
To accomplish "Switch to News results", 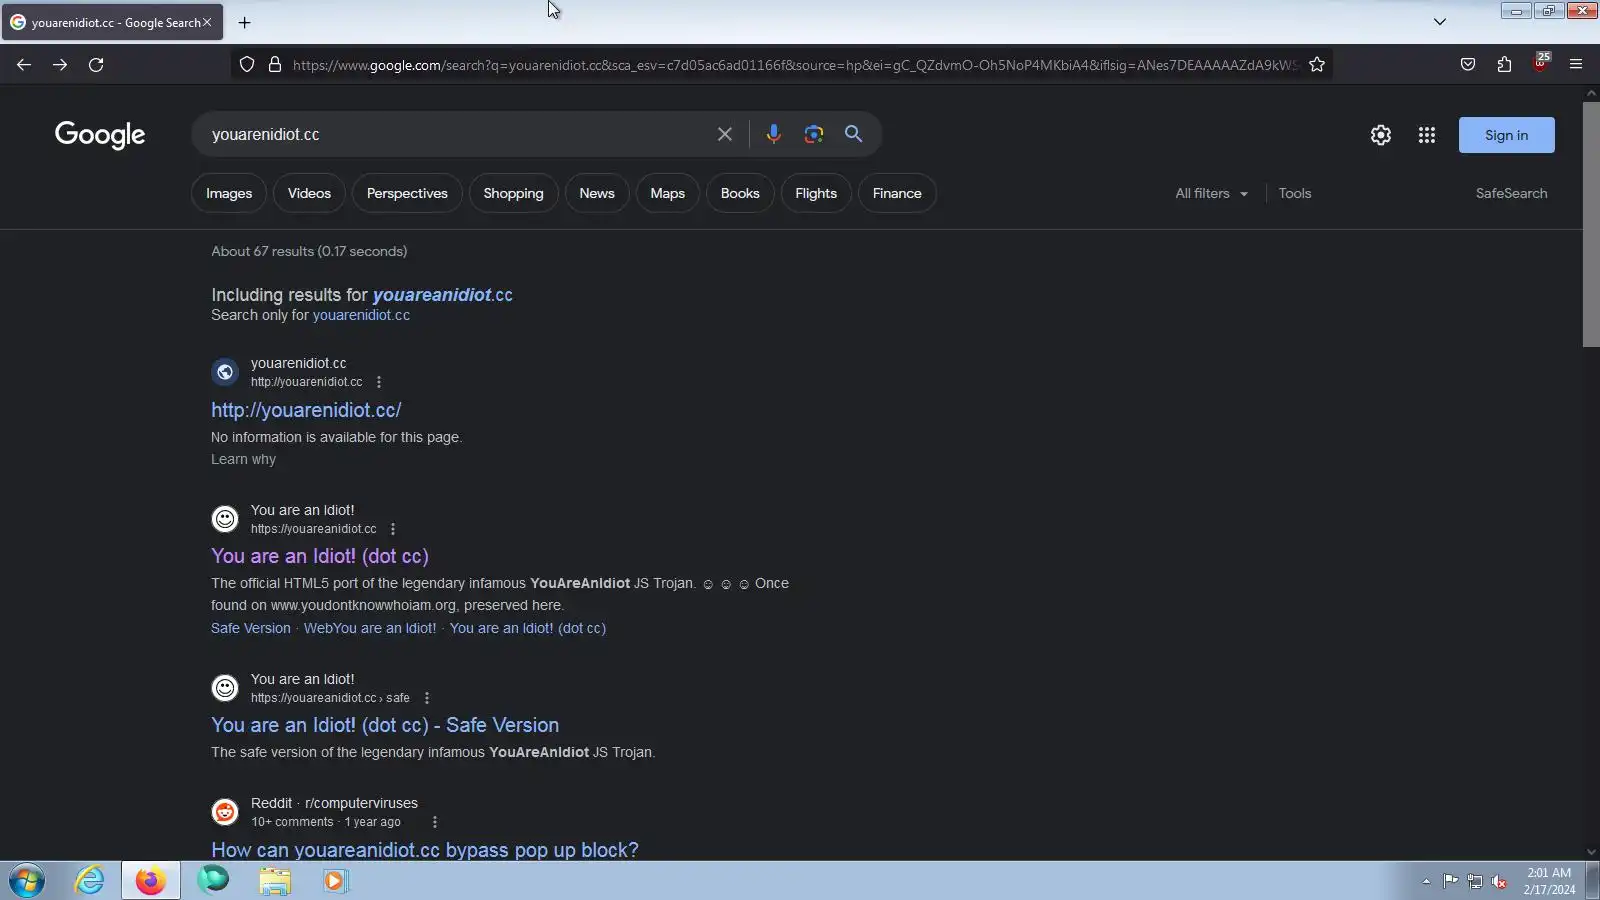I will point(597,194).
